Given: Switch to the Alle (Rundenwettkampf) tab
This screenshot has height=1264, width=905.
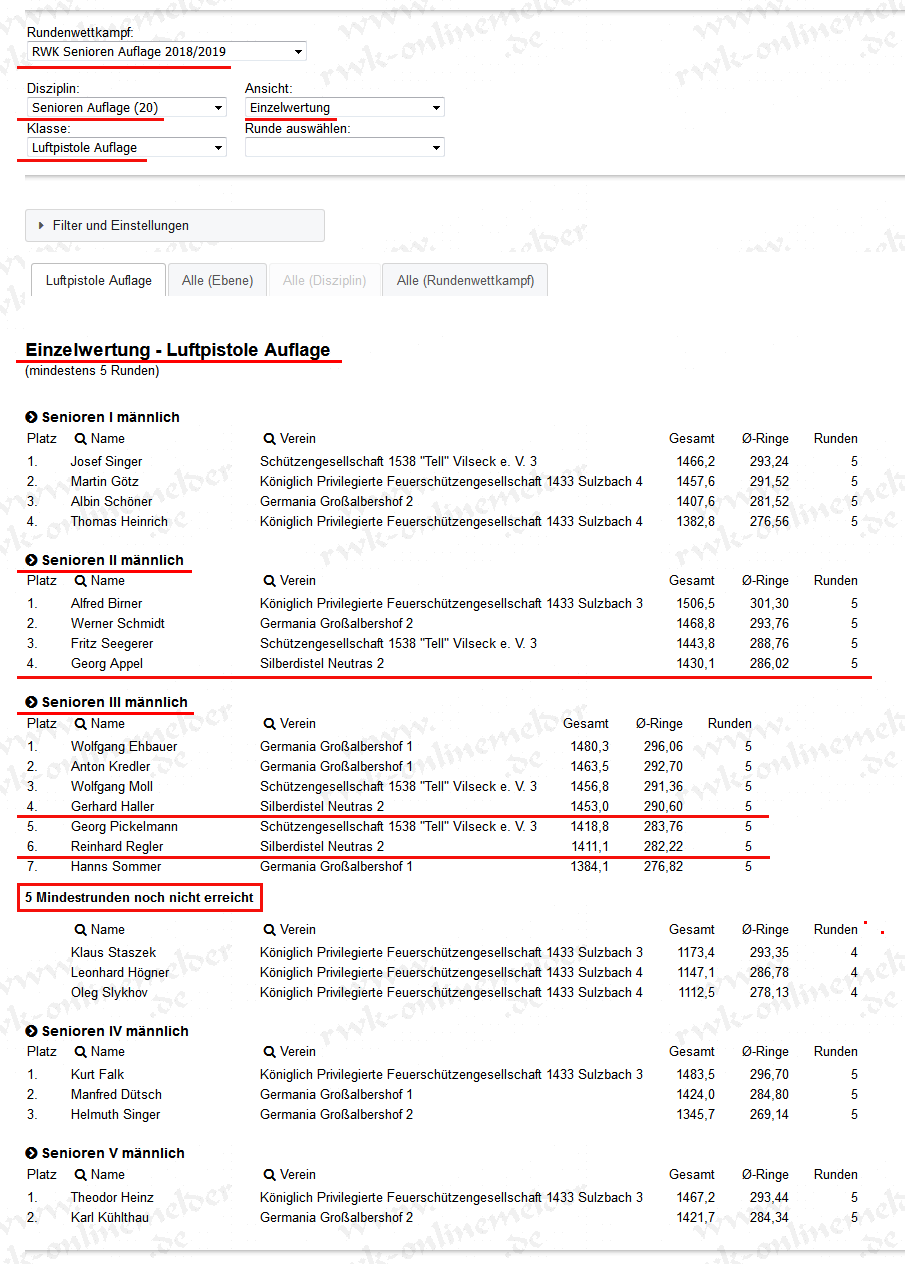Looking at the screenshot, I should [x=465, y=281].
